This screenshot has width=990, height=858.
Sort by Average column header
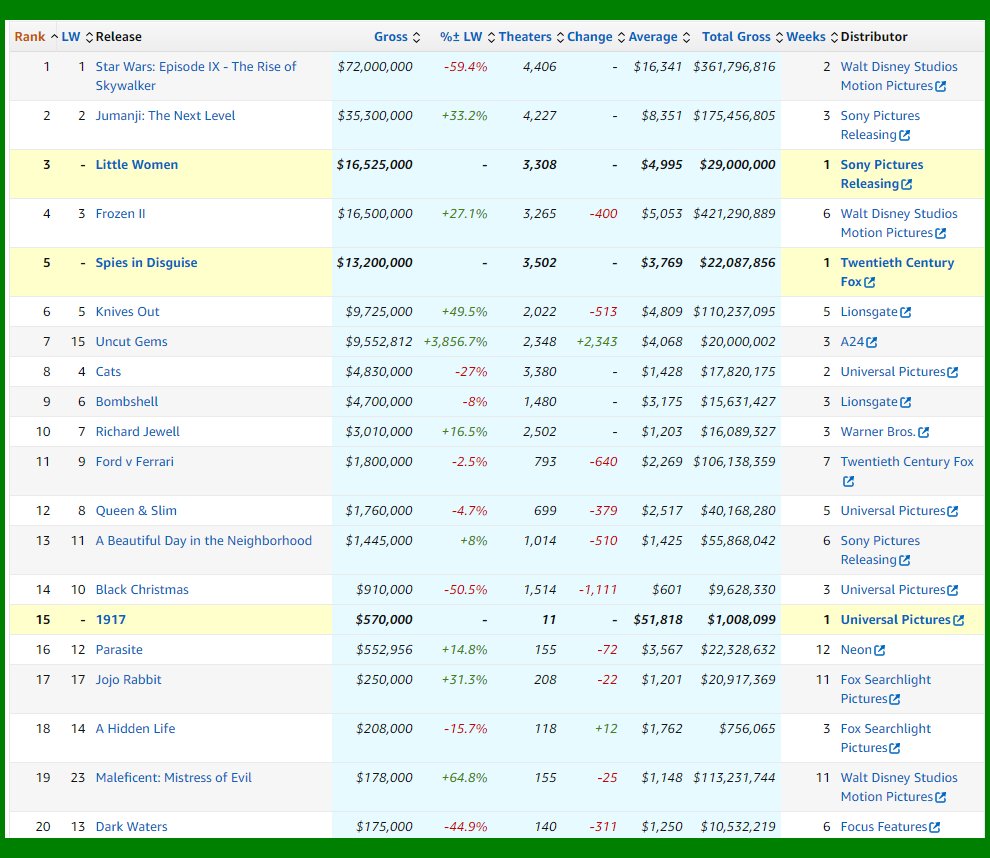tap(653, 37)
